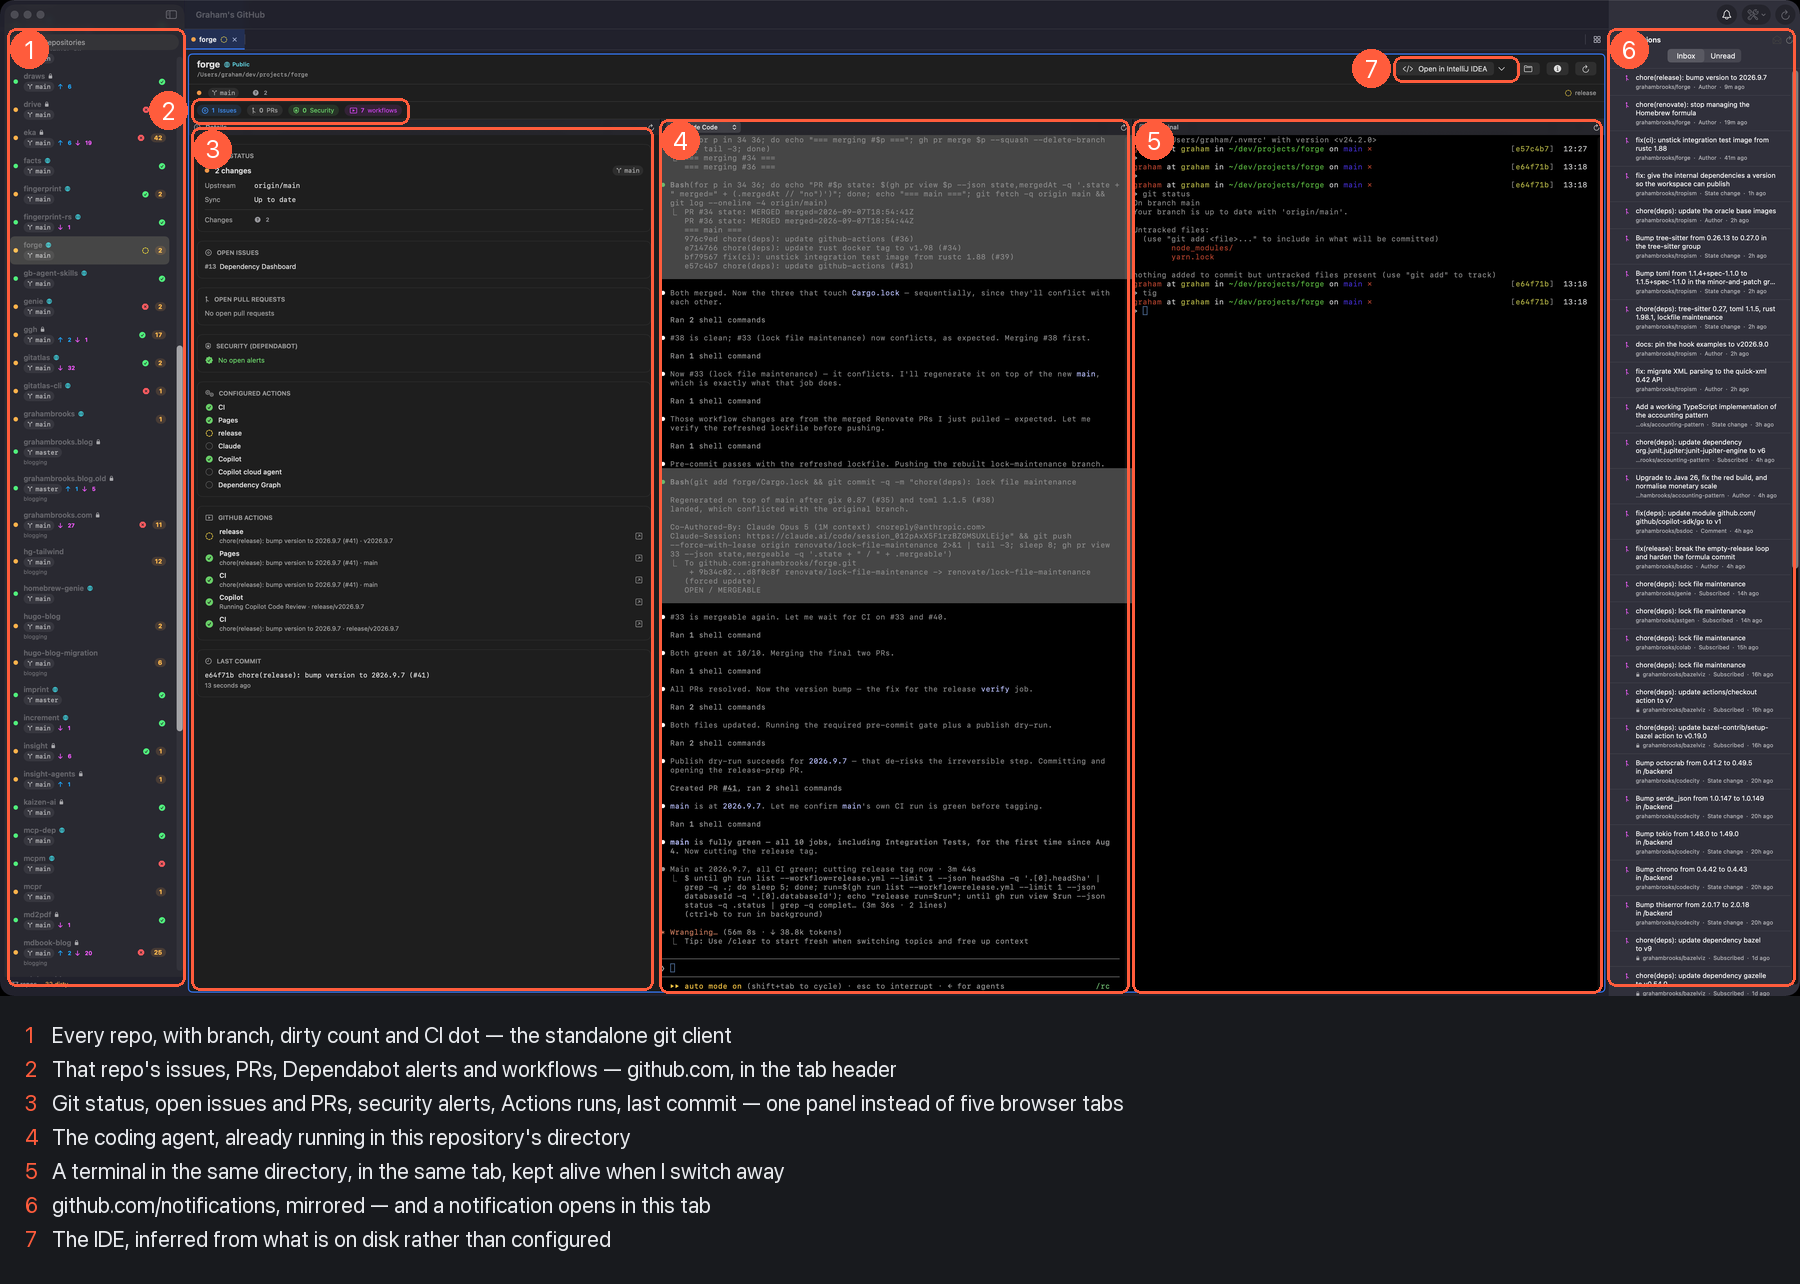Click the pending CI circle on forge row
The width and height of the screenshot is (1800, 1284).
click(x=145, y=250)
